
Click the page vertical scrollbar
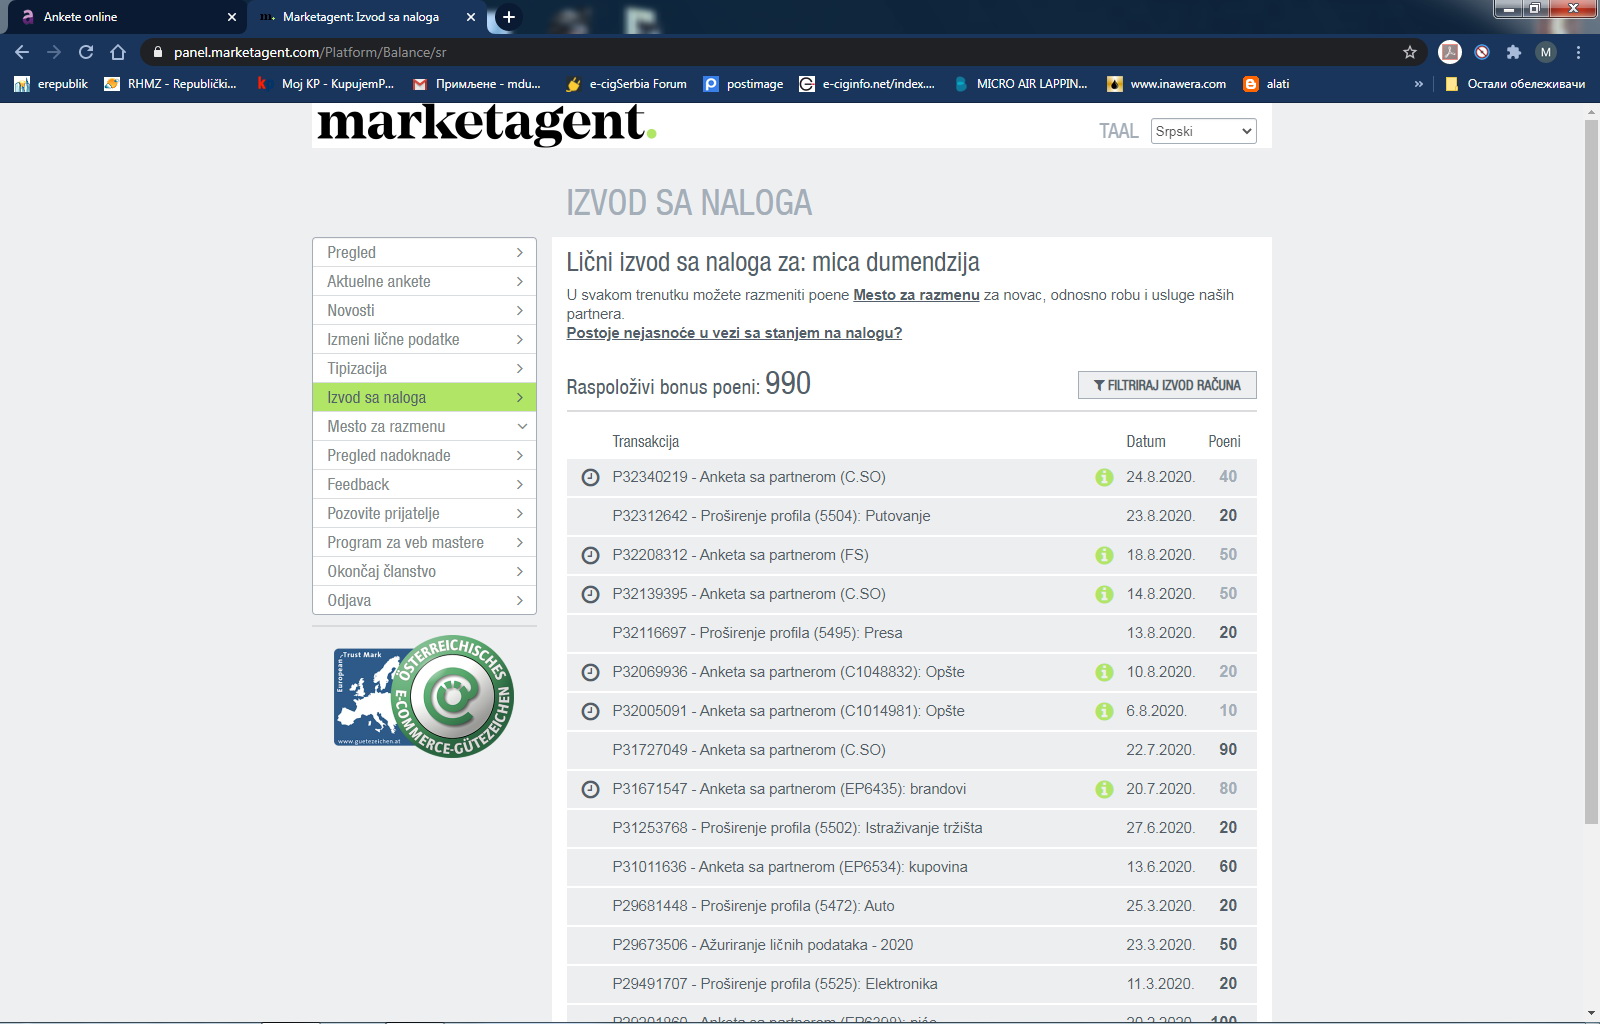1591,470
